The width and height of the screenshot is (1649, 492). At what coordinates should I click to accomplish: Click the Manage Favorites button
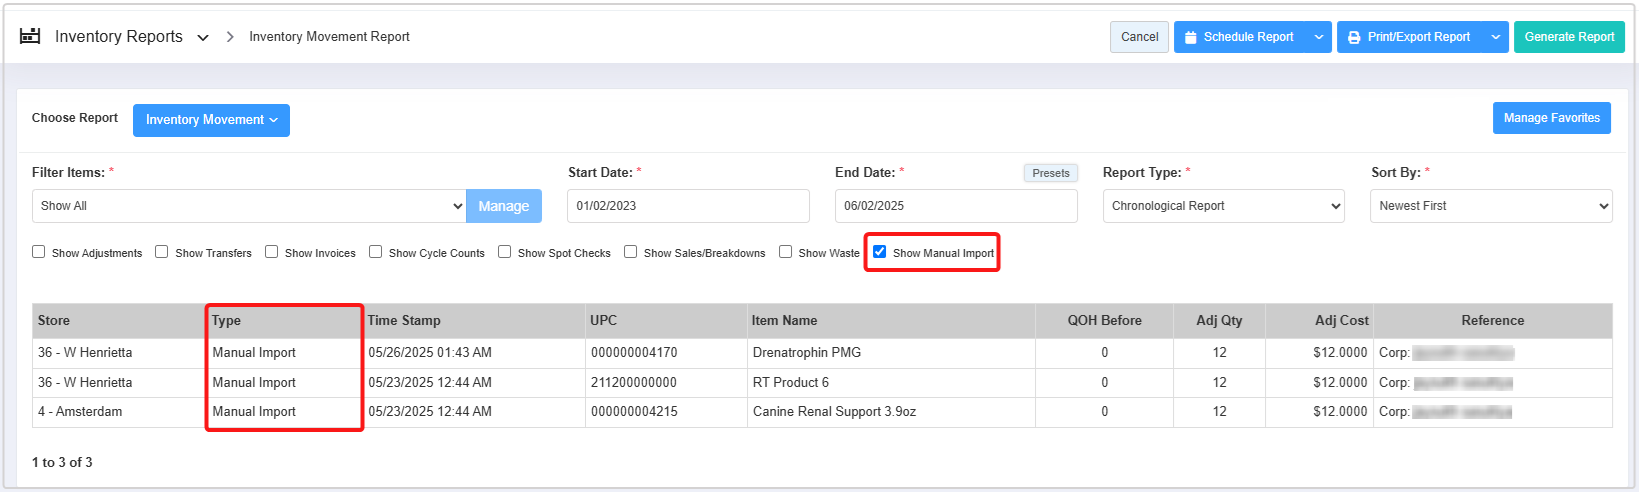1551,118
